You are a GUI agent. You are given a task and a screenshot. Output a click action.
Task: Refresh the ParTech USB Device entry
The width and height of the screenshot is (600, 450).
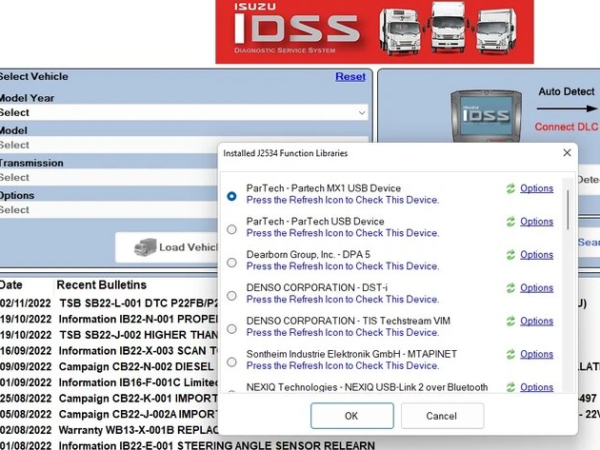tap(510, 222)
